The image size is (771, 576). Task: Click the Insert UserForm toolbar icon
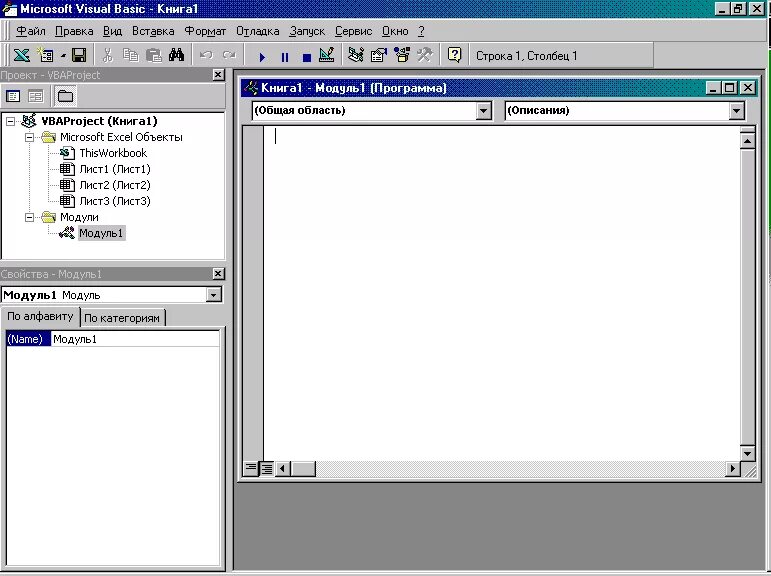[x=46, y=55]
